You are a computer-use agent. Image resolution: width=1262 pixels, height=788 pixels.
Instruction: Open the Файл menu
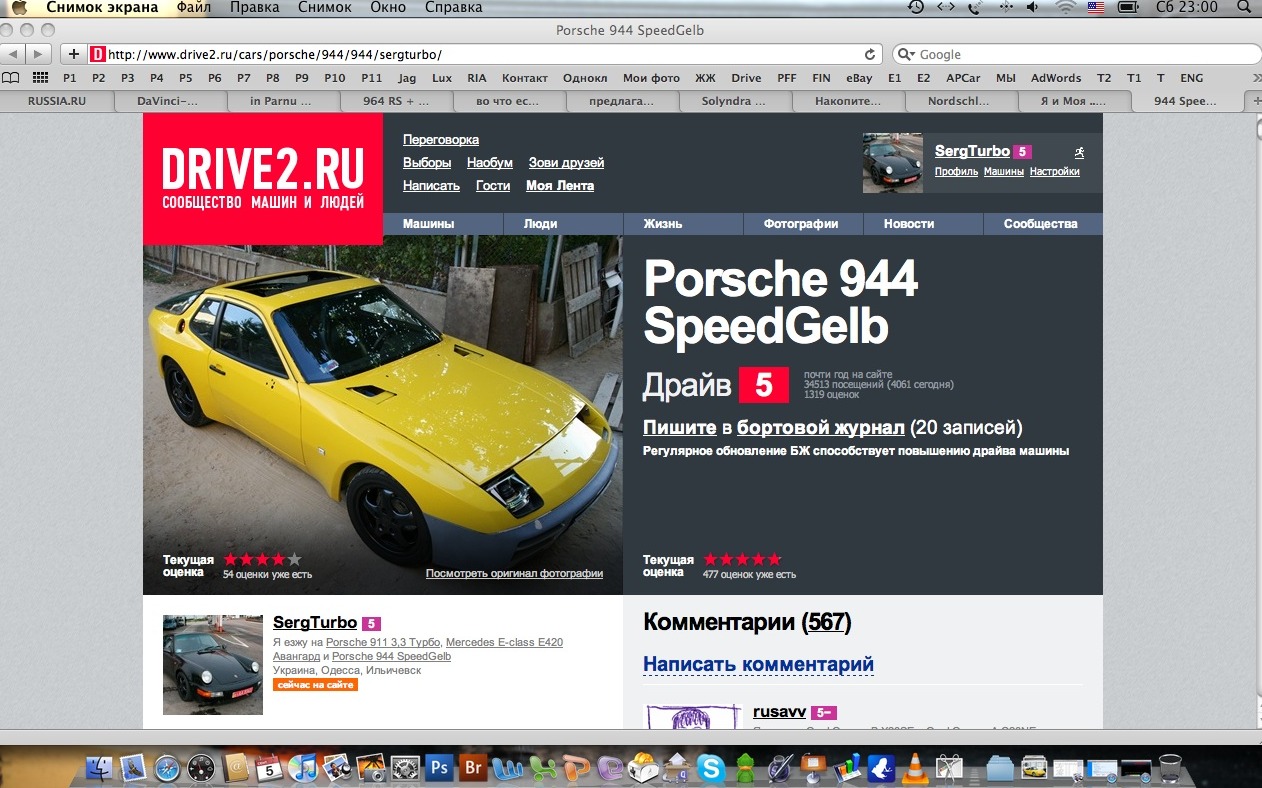193,7
